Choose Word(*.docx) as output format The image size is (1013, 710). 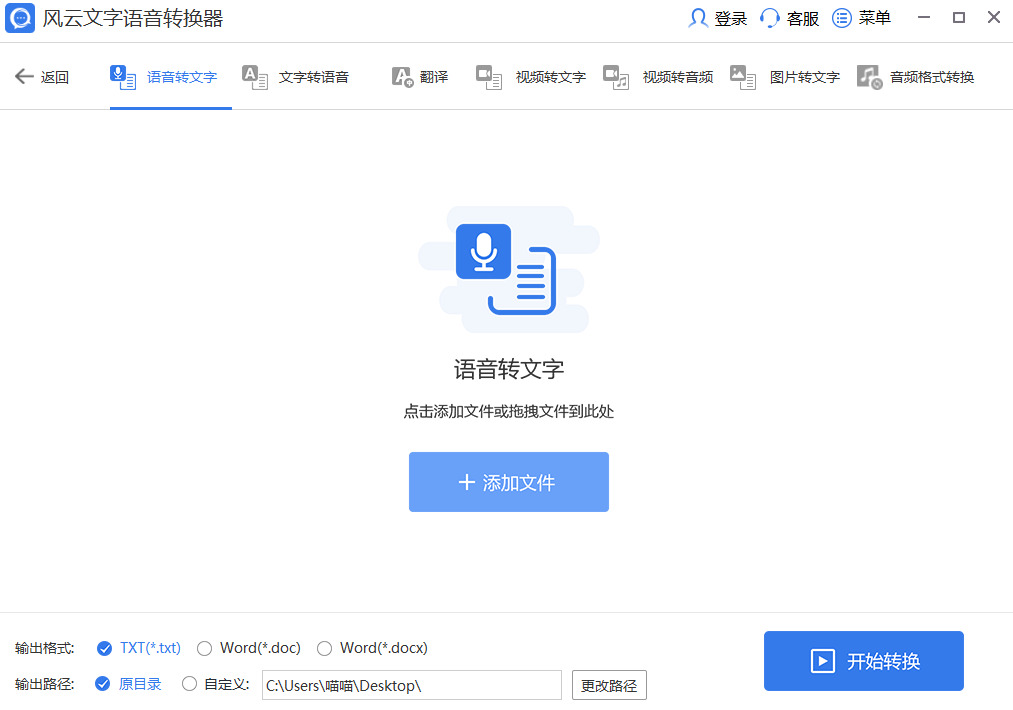(371, 648)
